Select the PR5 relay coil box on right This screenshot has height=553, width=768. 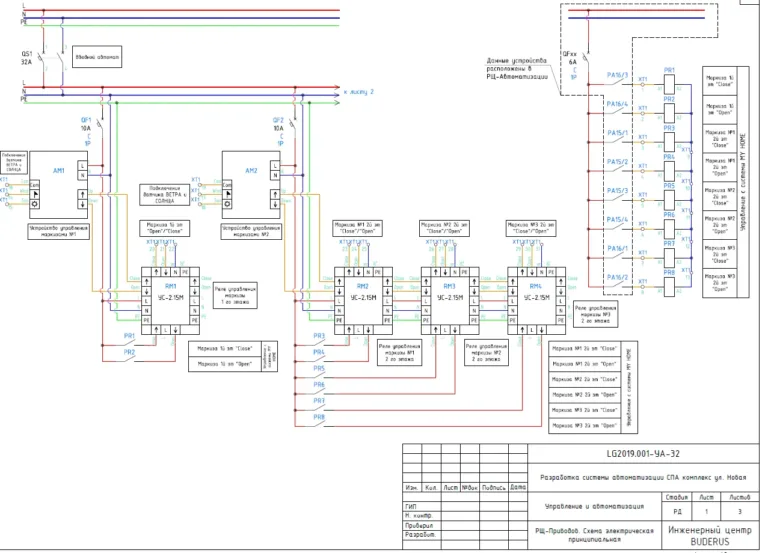pos(670,200)
